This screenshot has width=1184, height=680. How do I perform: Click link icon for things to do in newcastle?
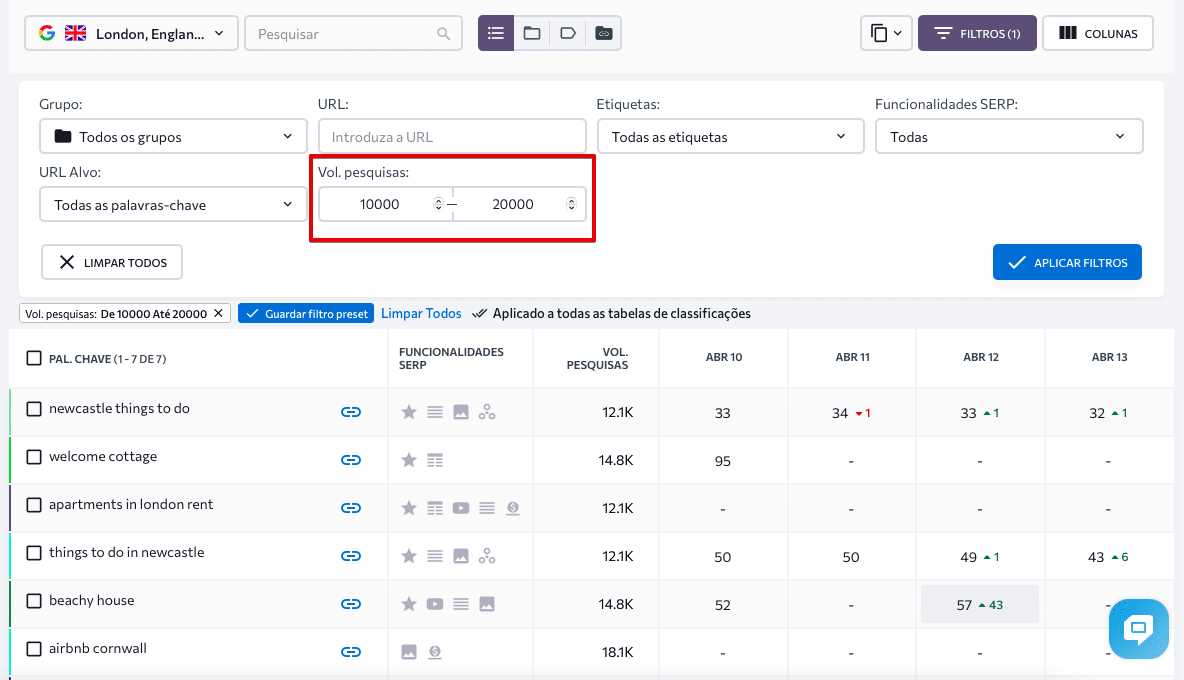(x=350, y=556)
